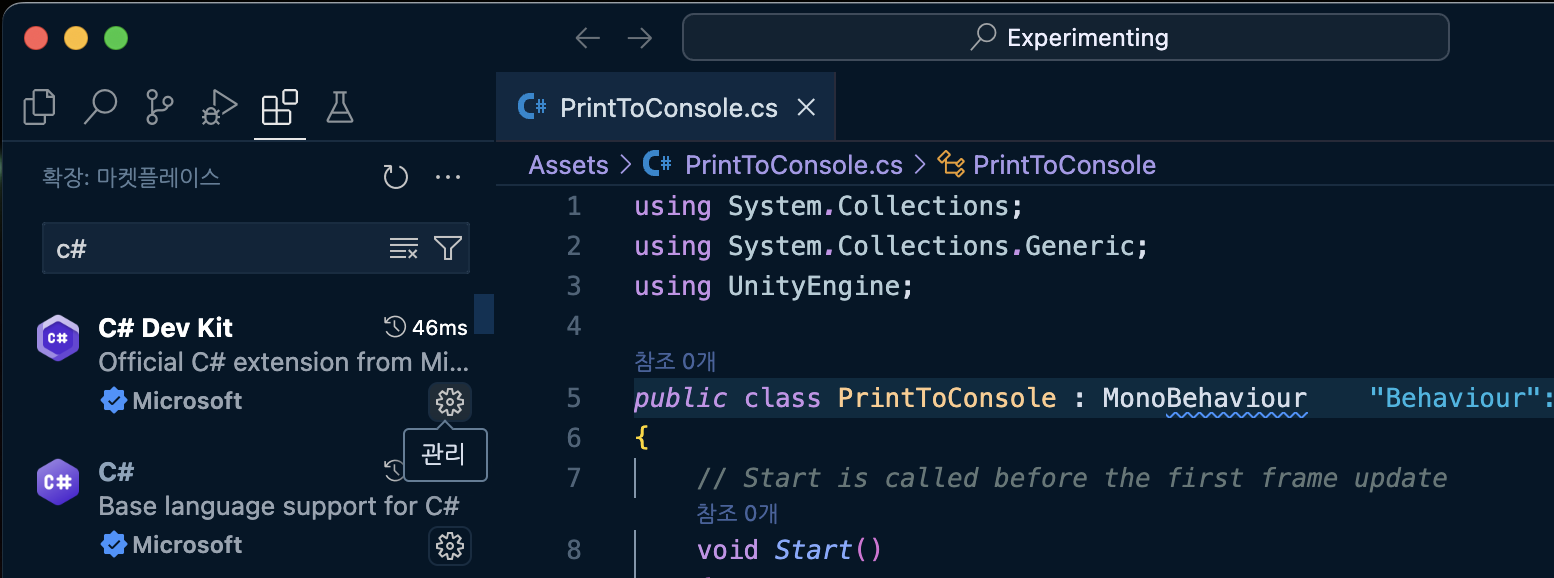The width and height of the screenshot is (1554, 578).
Task: Refresh the extensions marketplace list
Action: (396, 178)
